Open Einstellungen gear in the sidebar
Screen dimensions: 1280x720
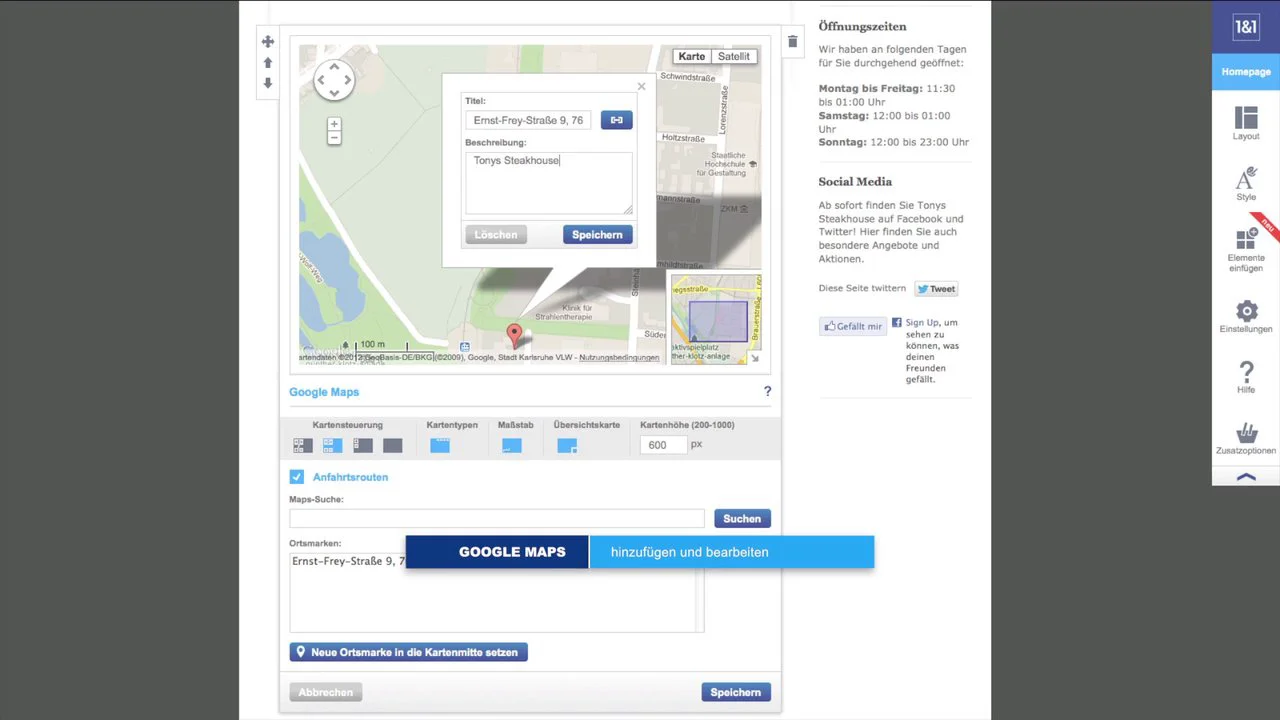[x=1246, y=317]
